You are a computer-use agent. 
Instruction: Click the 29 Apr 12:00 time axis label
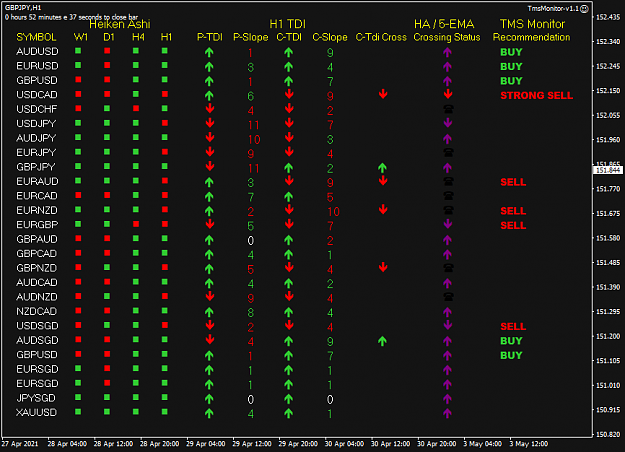click(252, 444)
